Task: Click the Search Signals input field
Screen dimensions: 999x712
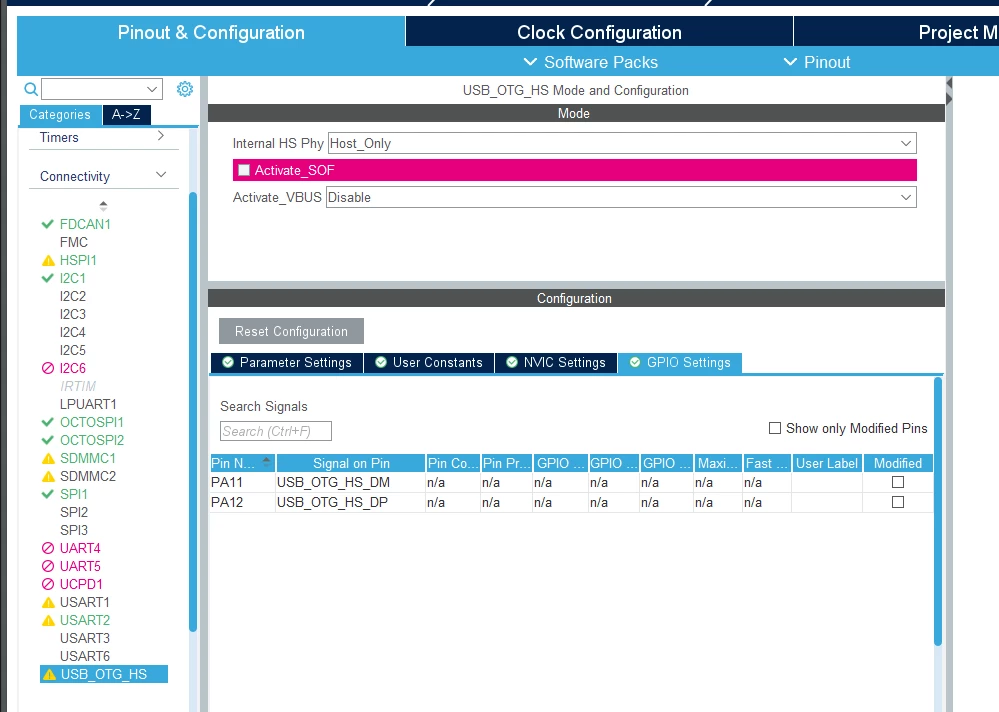Action: pyautogui.click(x=276, y=431)
